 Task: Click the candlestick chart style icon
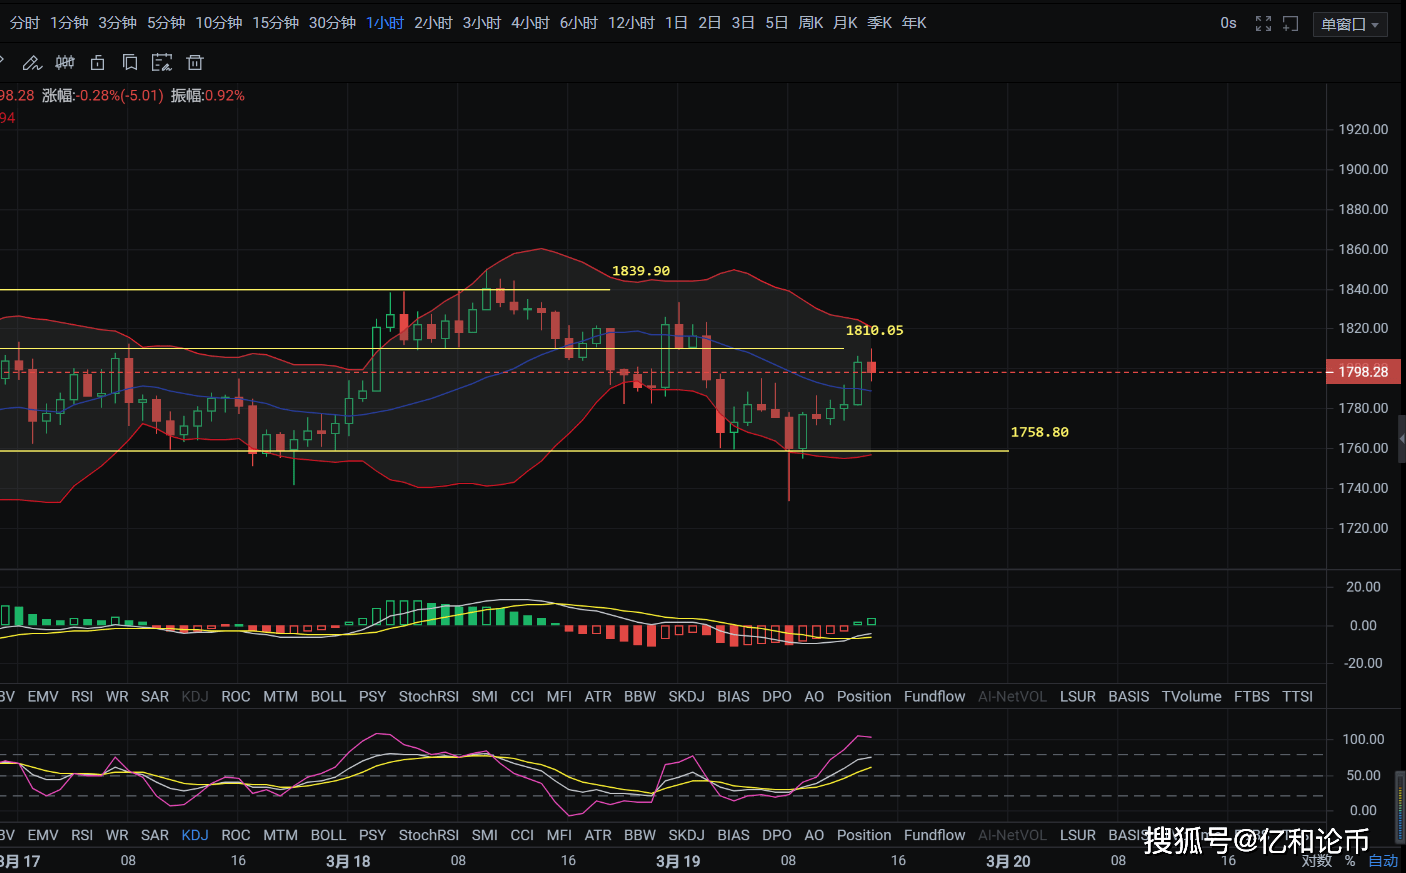coord(65,63)
